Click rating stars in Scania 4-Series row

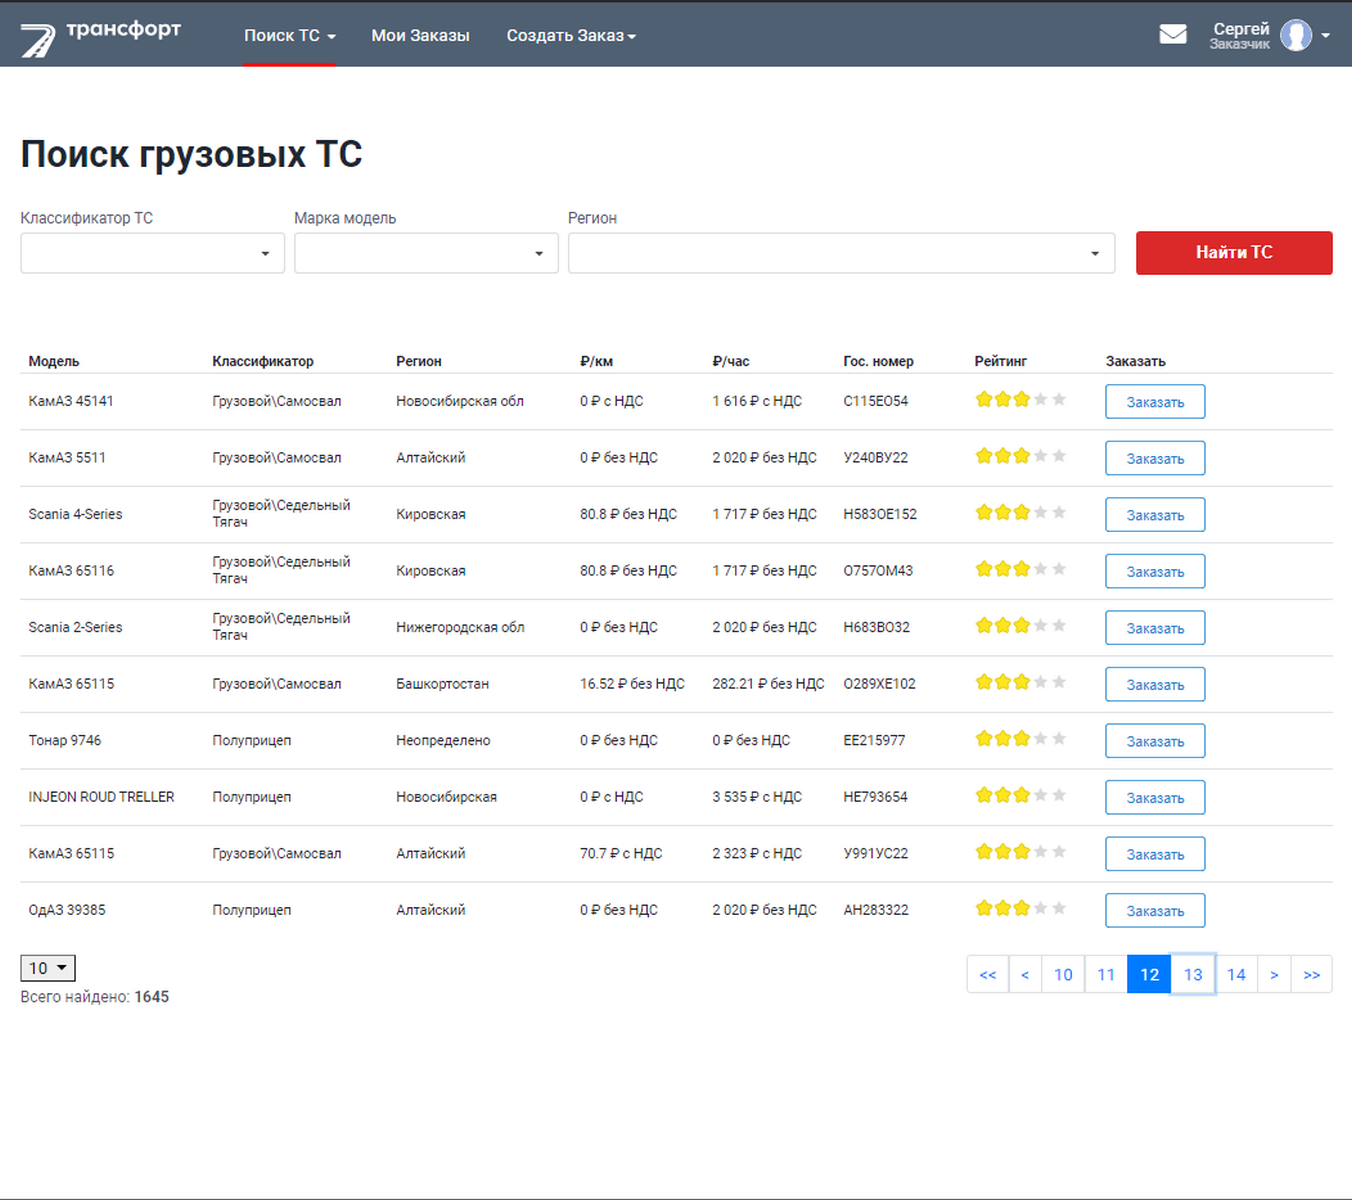point(1020,513)
